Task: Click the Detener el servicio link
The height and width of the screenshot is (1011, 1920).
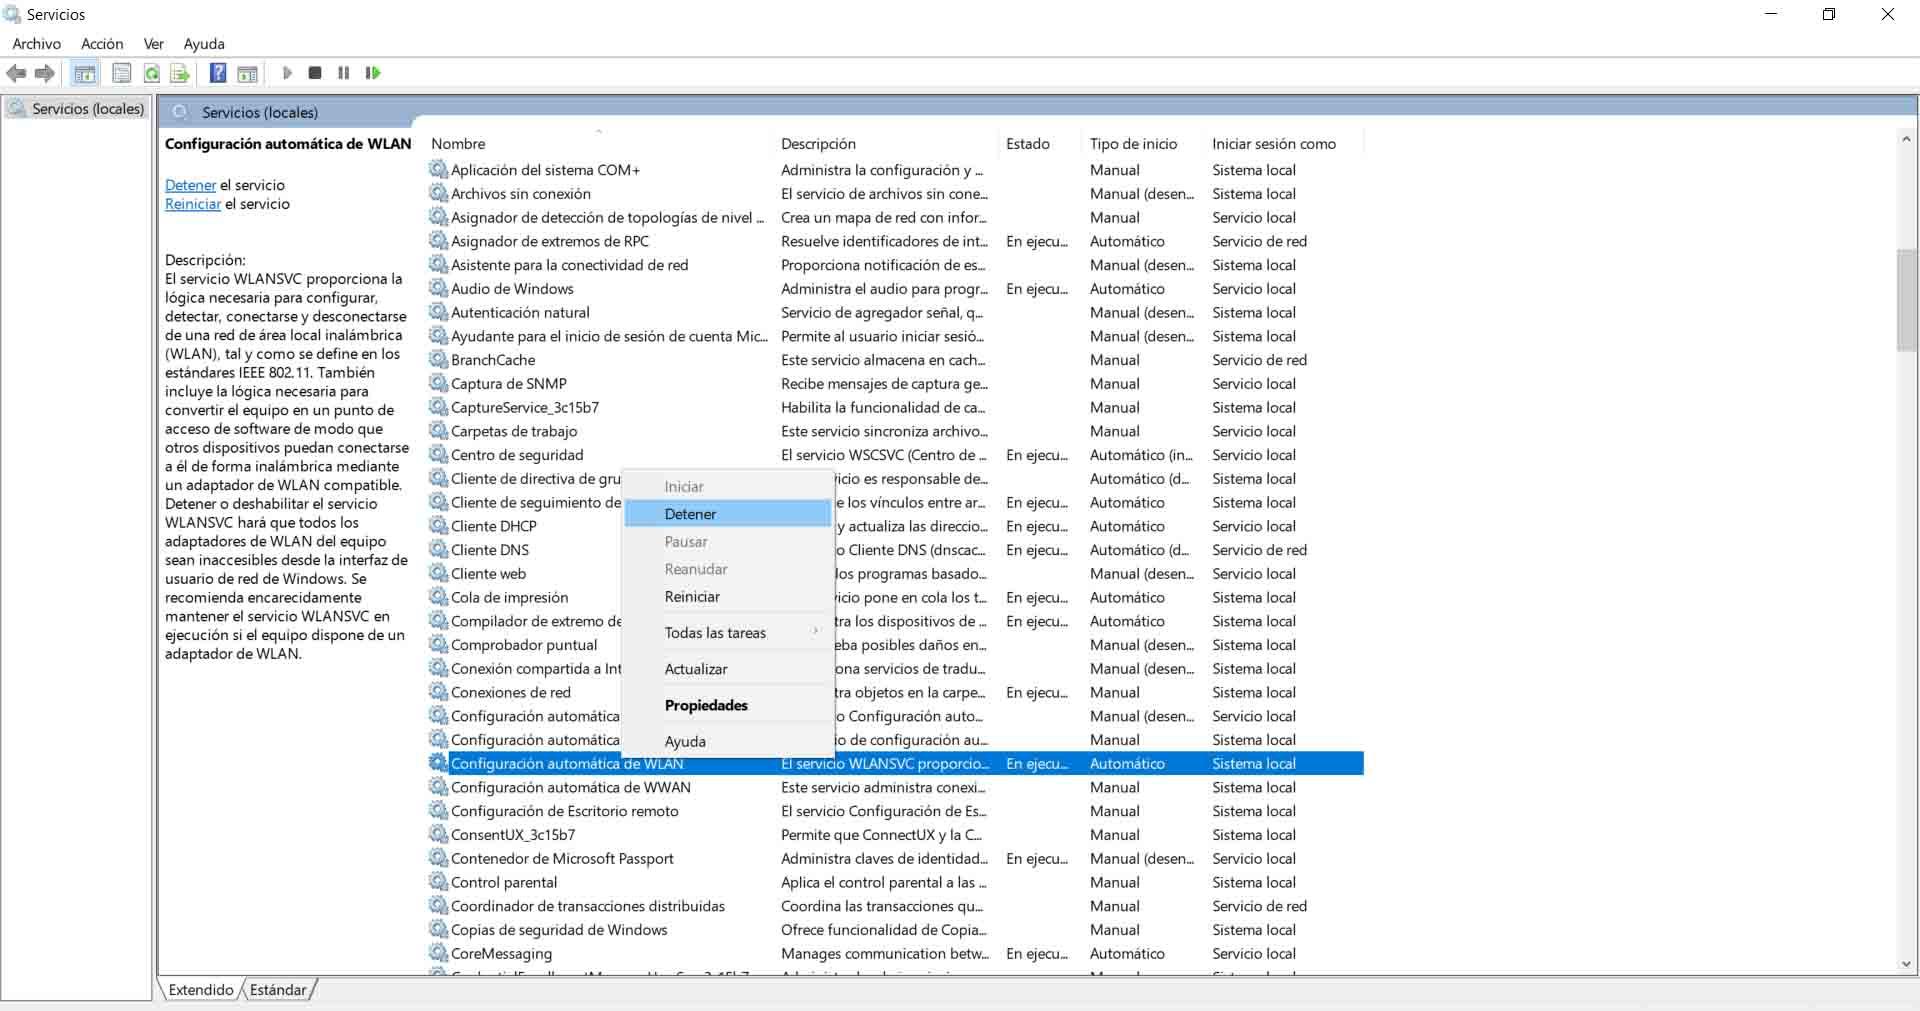Action: [190, 185]
